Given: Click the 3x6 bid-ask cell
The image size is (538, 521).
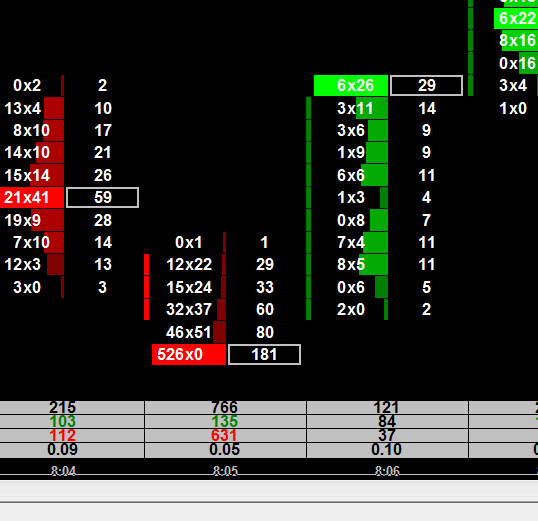Looking at the screenshot, I should pos(351,130).
